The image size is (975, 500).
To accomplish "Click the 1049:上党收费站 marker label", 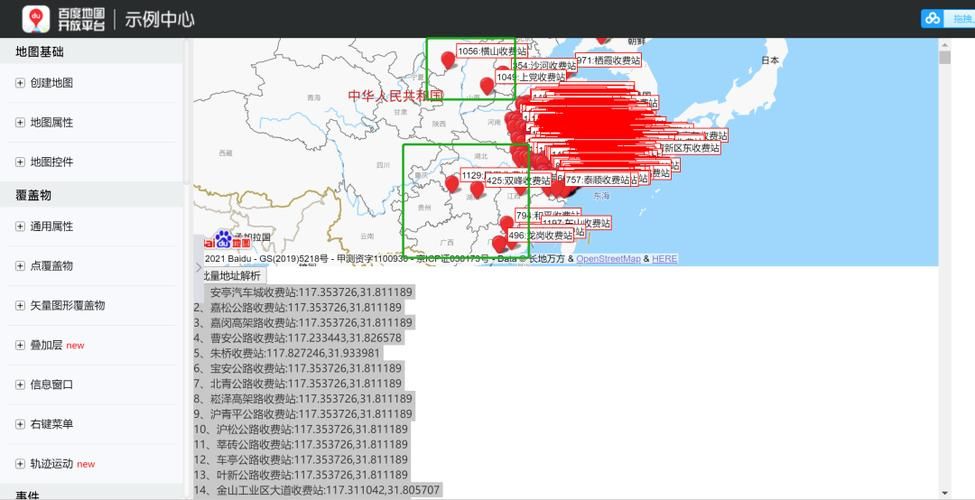I will click(x=531, y=77).
